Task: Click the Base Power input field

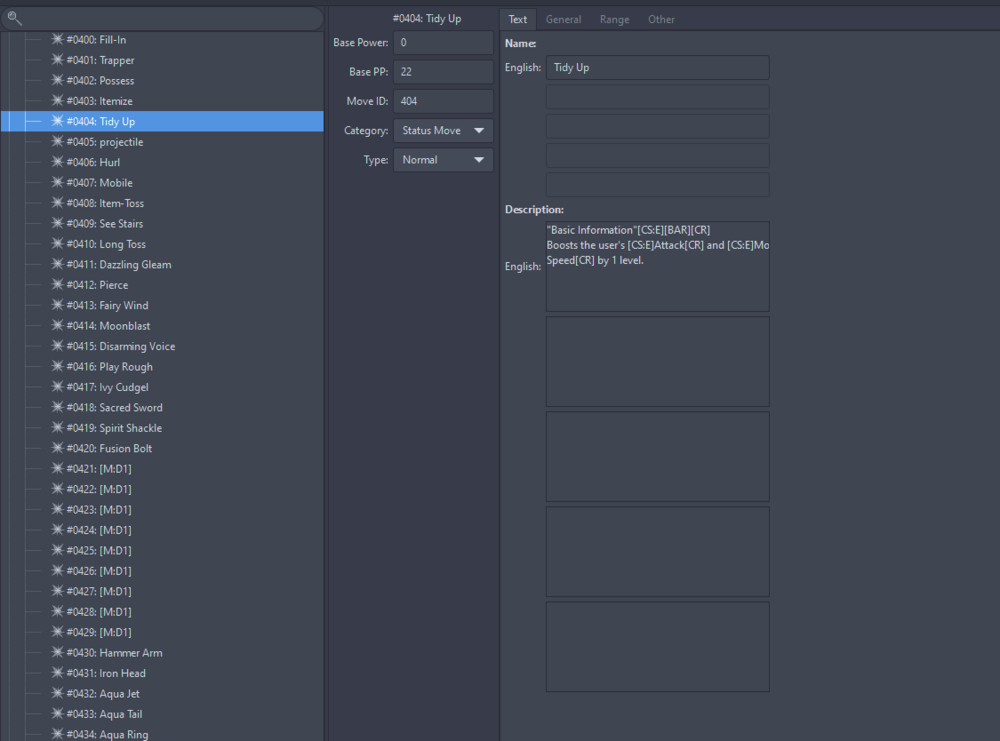Action: pos(443,42)
